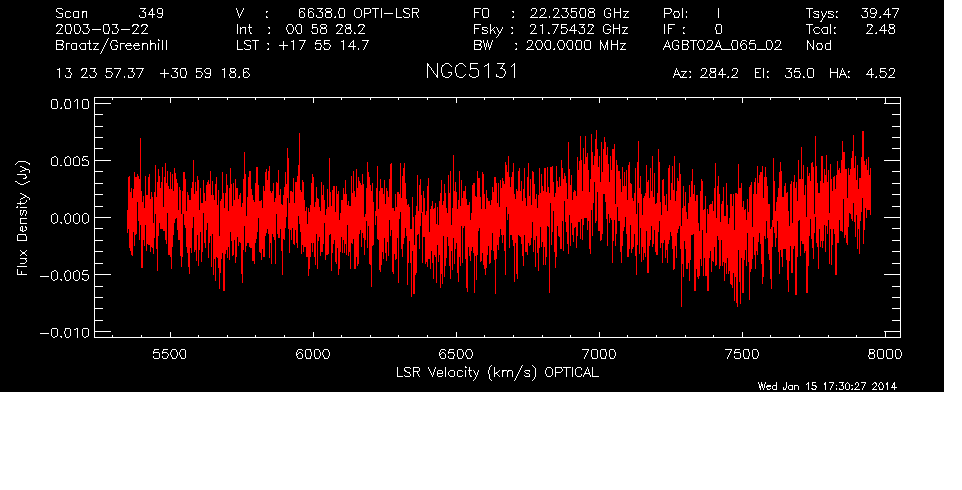Image resolution: width=962 pixels, height=490 pixels.
Task: Select bandwidth value 200.0000 MHz
Action: click(x=576, y=45)
